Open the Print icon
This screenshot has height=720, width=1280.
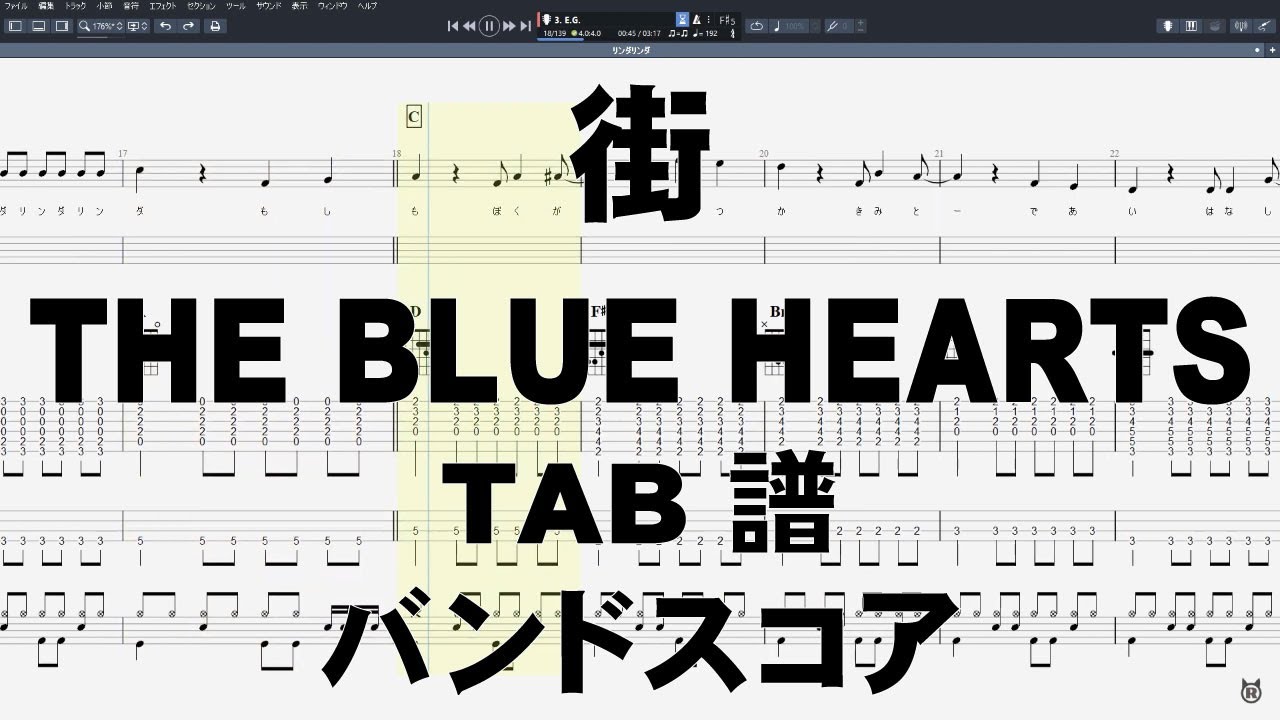[x=215, y=26]
